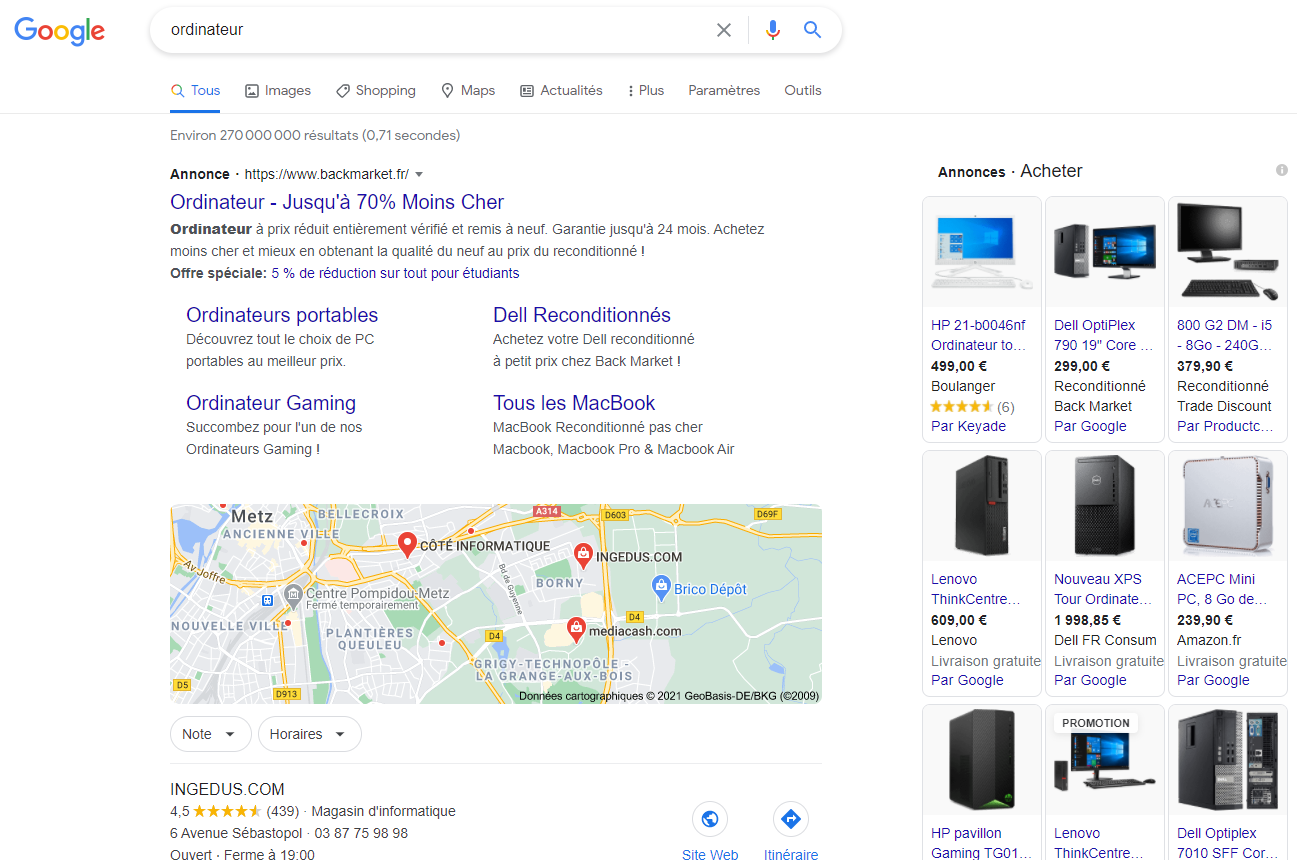Viewport: 1297px width, 860px height.
Task: Clear the search box with X icon
Action: pos(724,30)
